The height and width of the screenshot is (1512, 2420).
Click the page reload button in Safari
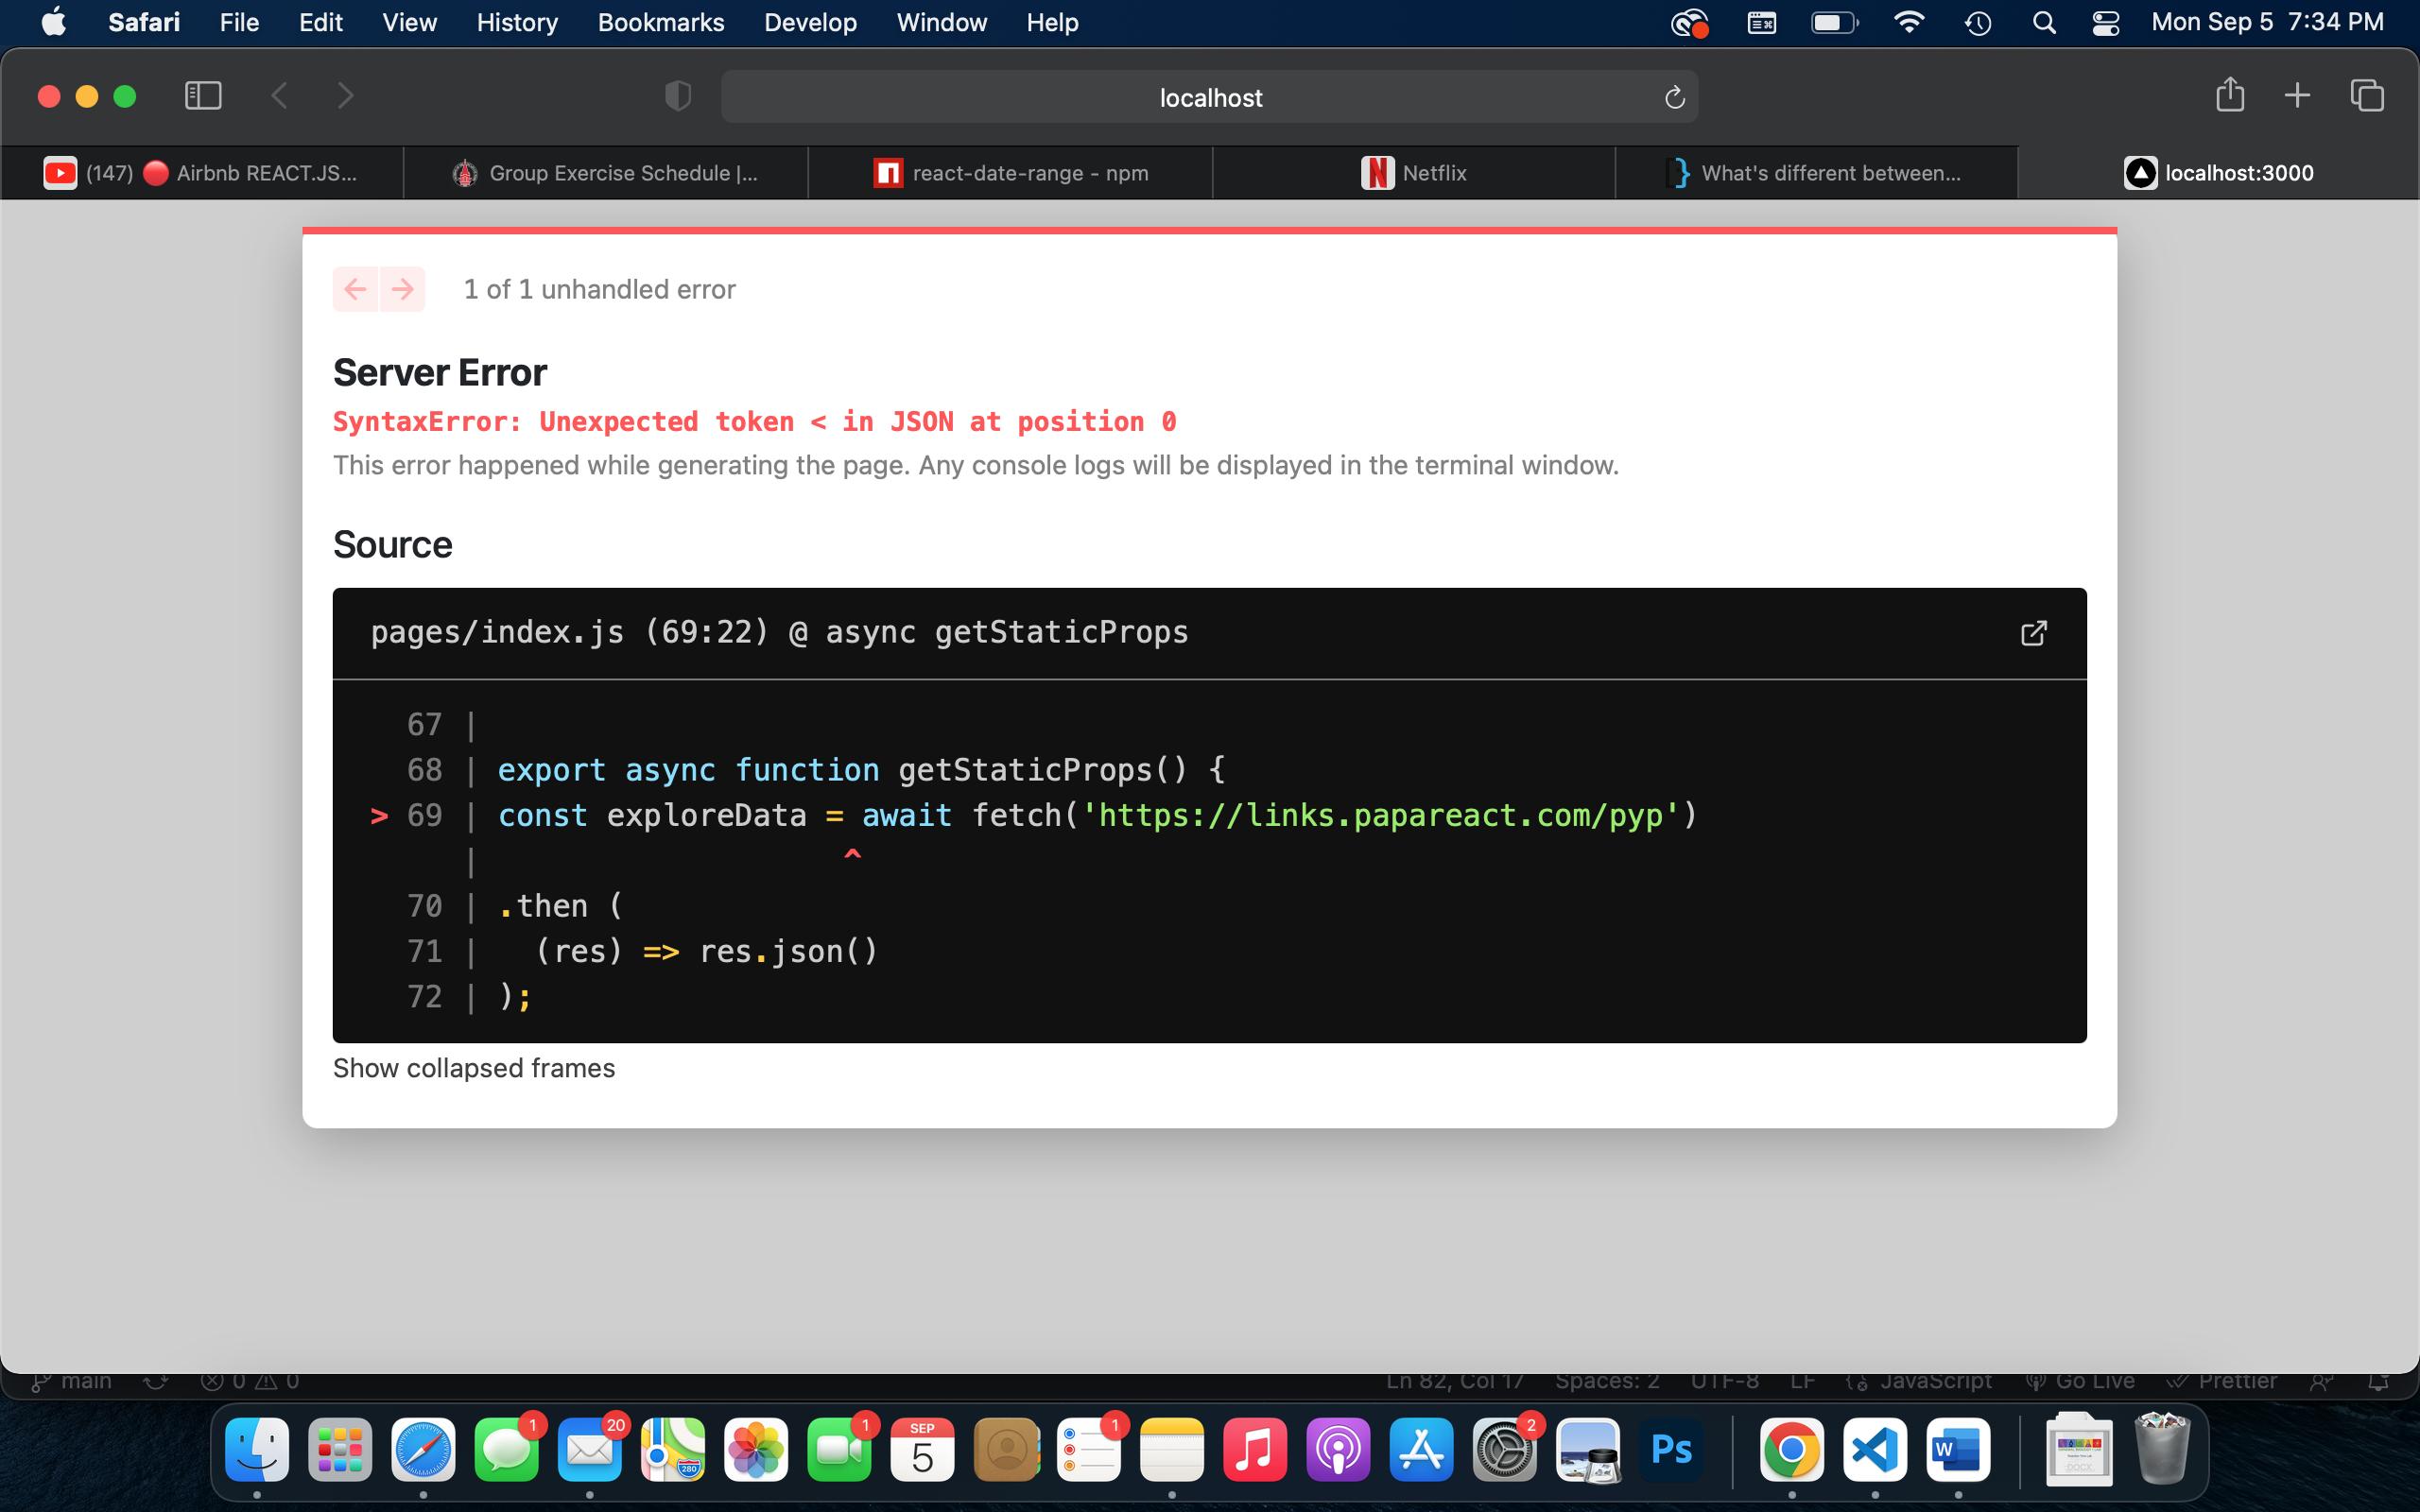point(1670,97)
